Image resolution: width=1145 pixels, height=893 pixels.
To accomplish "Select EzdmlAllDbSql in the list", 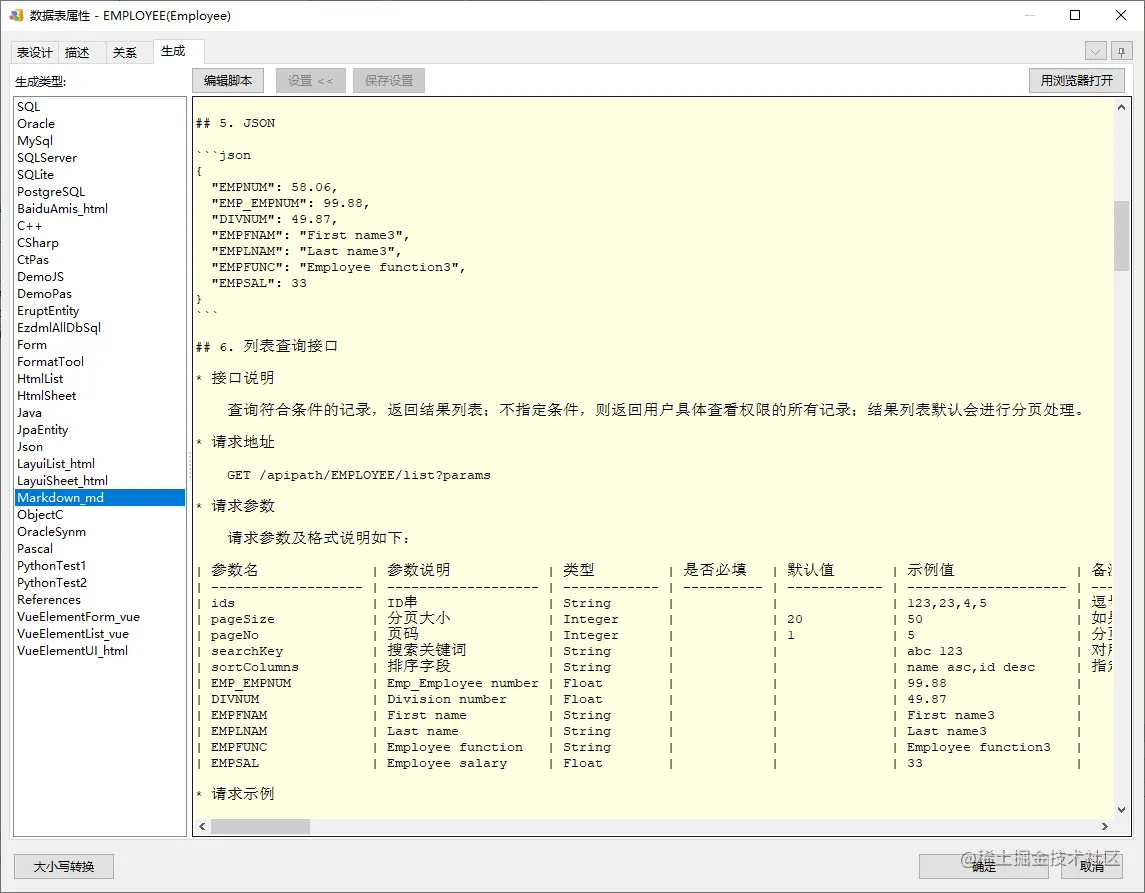I will tap(100, 327).
